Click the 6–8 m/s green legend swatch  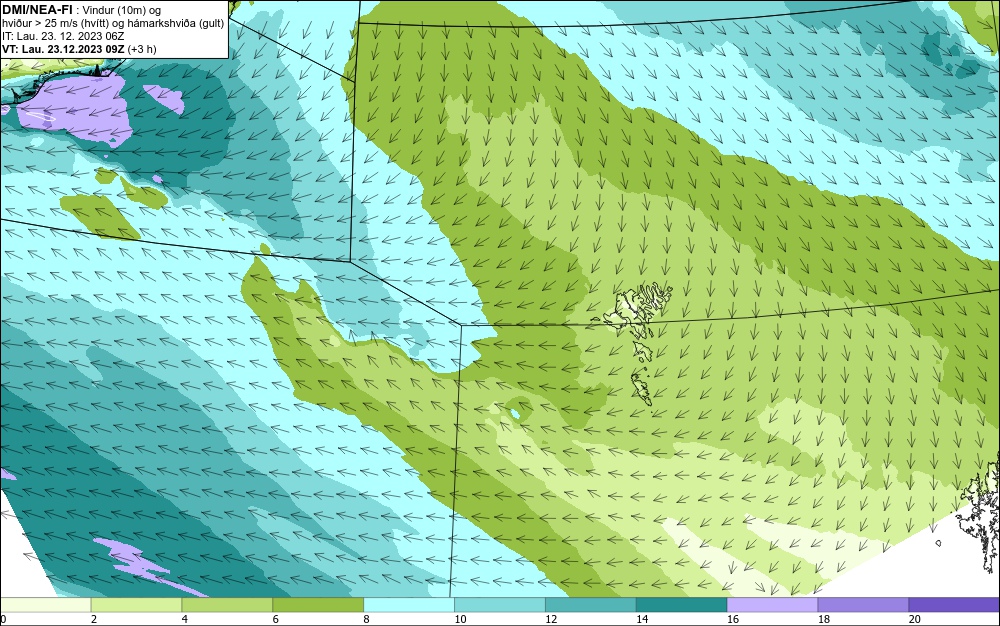[x=318, y=604]
